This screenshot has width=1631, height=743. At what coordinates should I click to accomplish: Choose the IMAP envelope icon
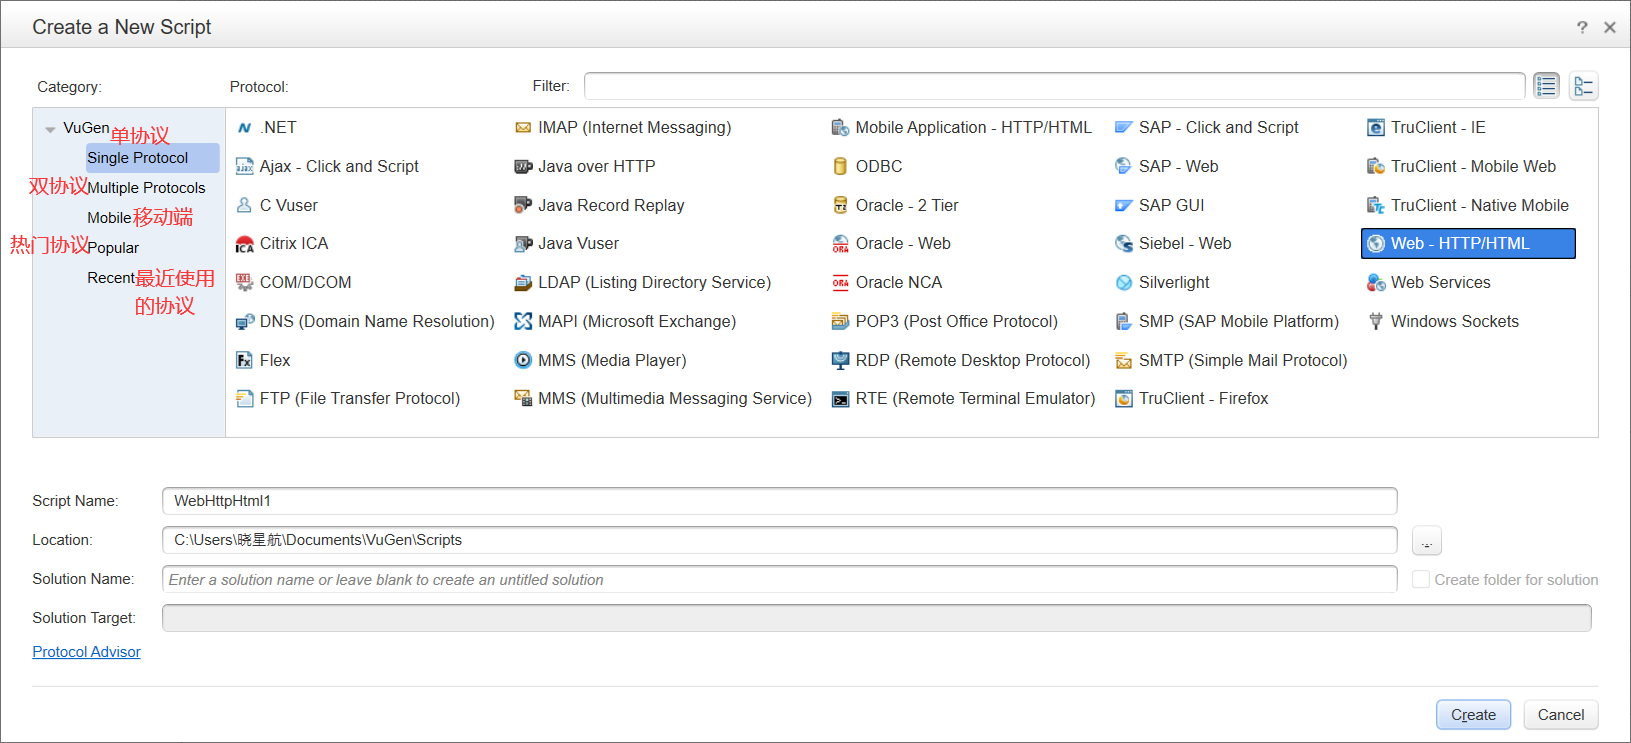[523, 128]
